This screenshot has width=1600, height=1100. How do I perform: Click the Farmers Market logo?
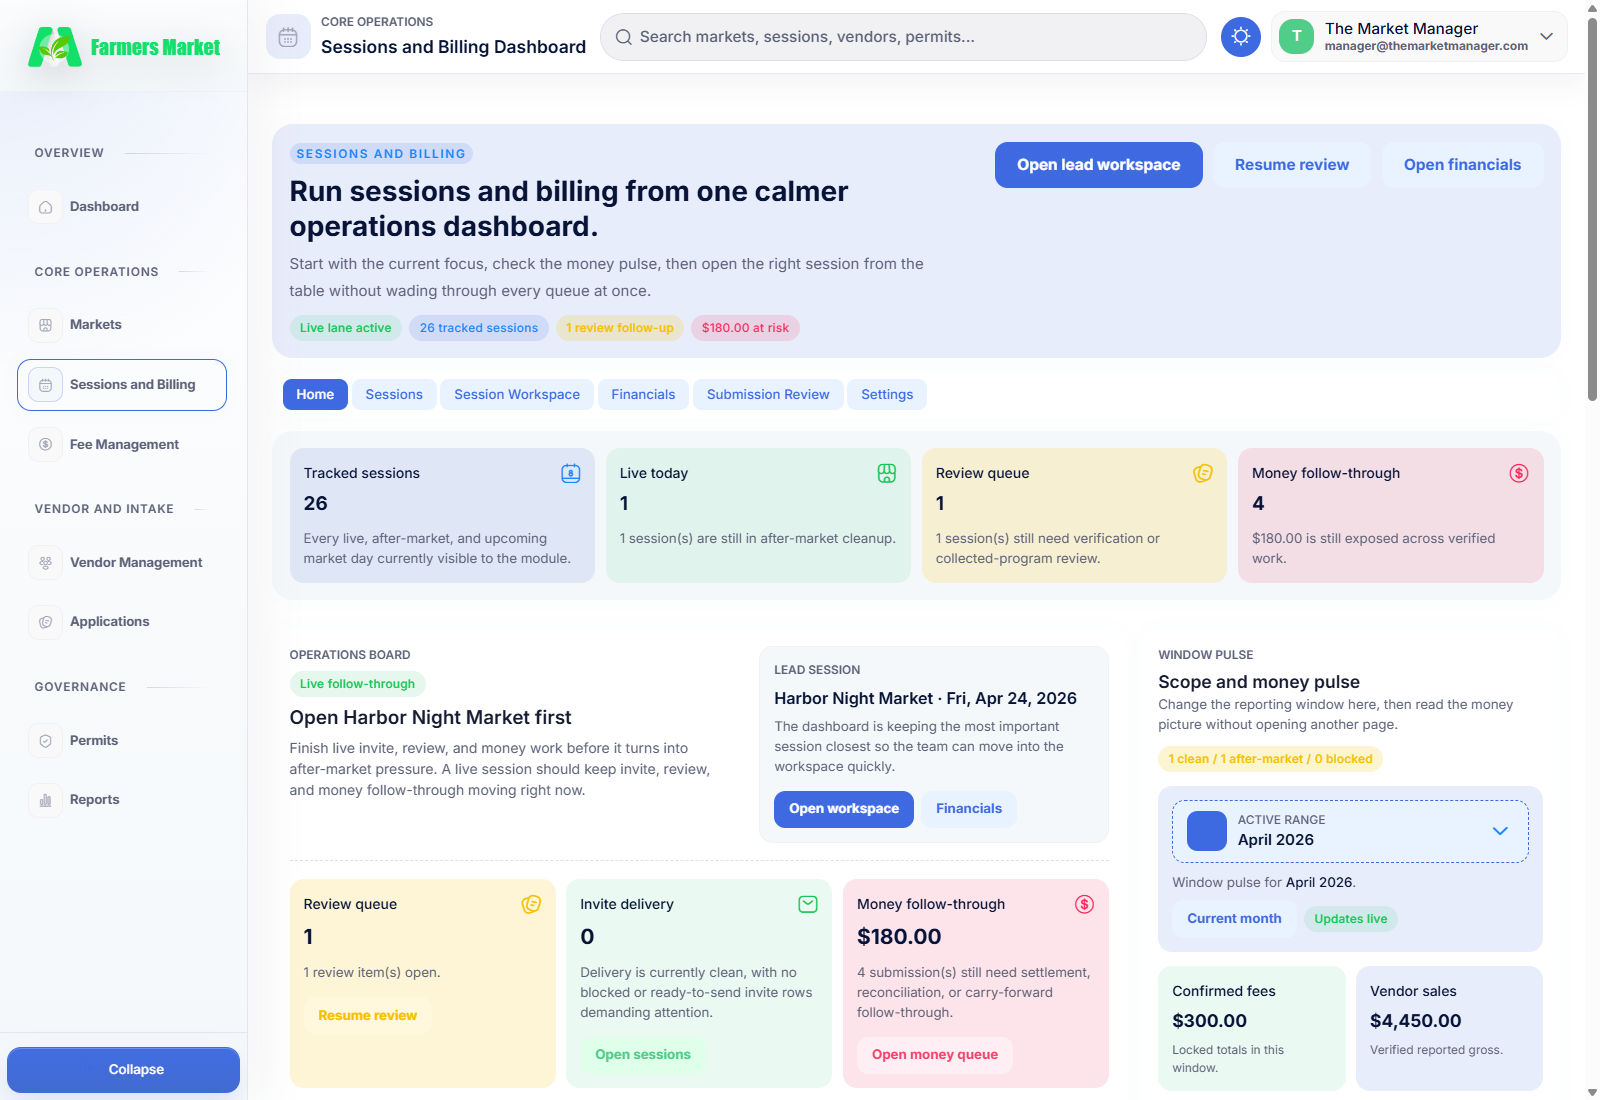pos(122,46)
